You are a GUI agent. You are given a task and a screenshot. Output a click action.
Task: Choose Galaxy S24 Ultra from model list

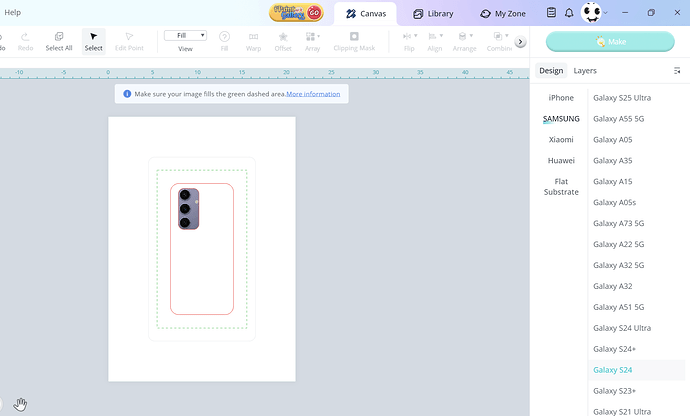tap(621, 328)
